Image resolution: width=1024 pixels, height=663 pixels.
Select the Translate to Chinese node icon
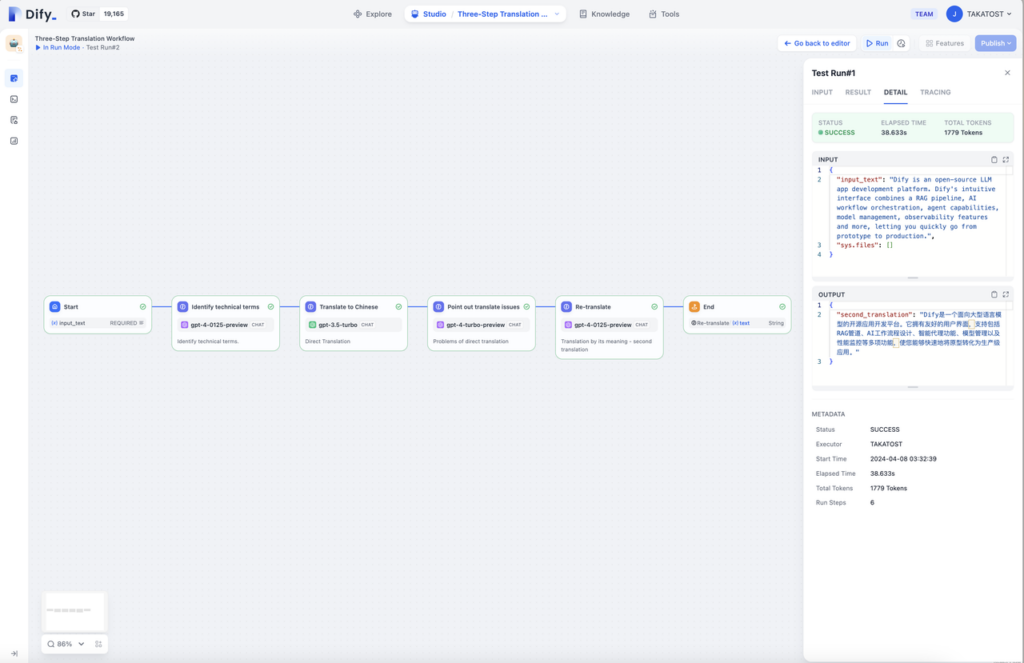311,306
